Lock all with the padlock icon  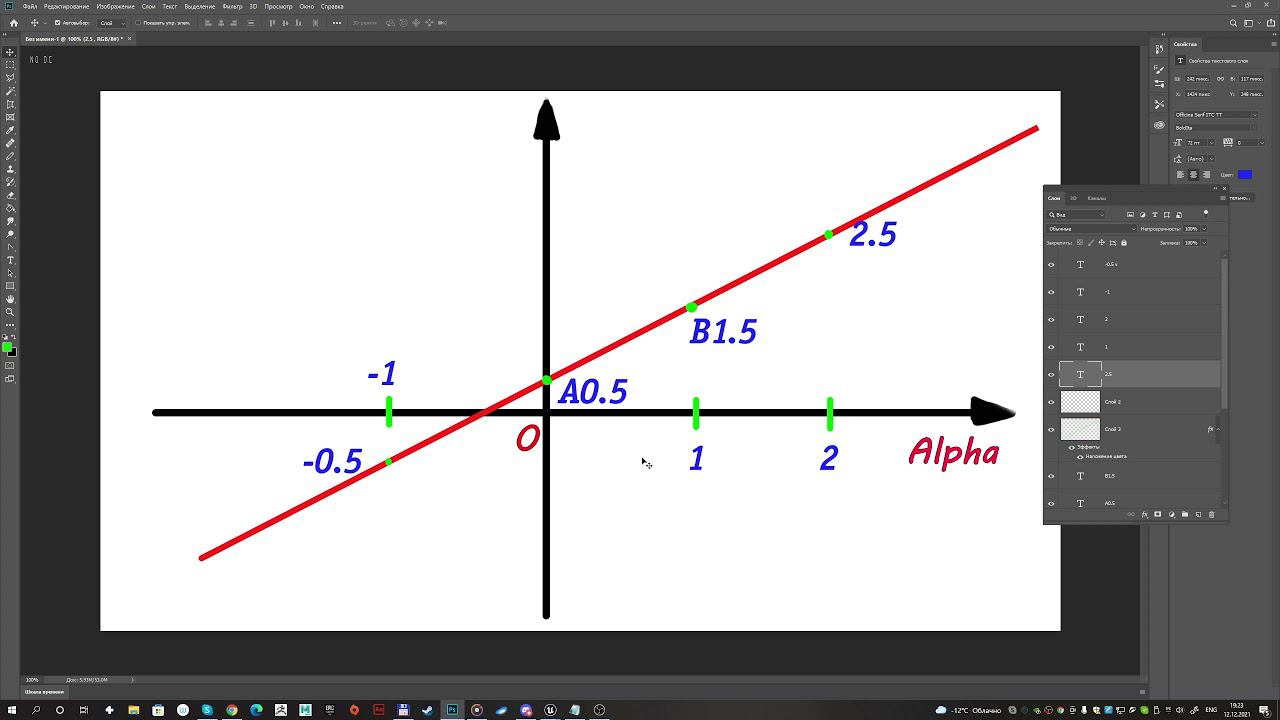point(1124,242)
